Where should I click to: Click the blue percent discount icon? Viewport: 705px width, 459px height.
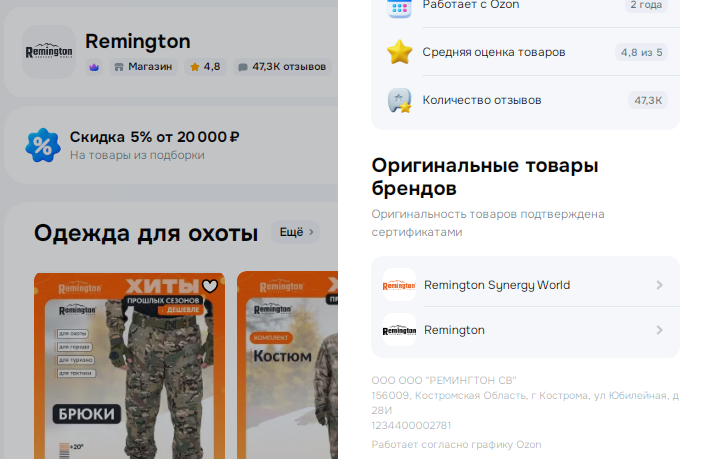43,145
